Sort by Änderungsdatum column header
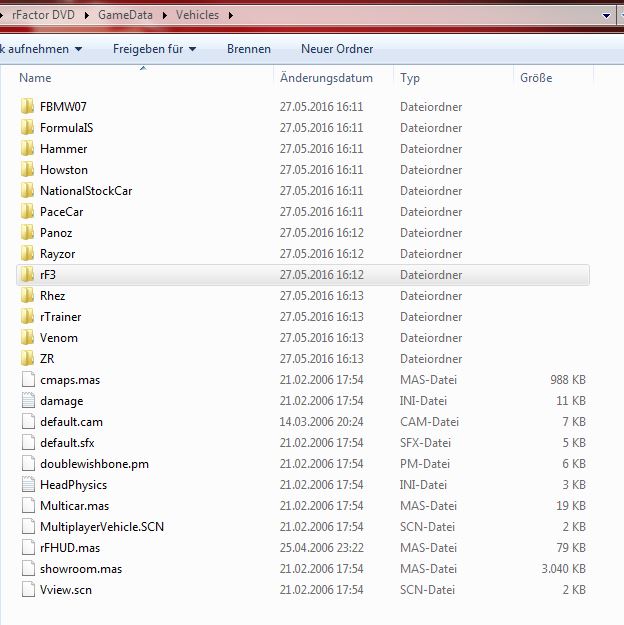The width and height of the screenshot is (624, 625). click(326, 78)
